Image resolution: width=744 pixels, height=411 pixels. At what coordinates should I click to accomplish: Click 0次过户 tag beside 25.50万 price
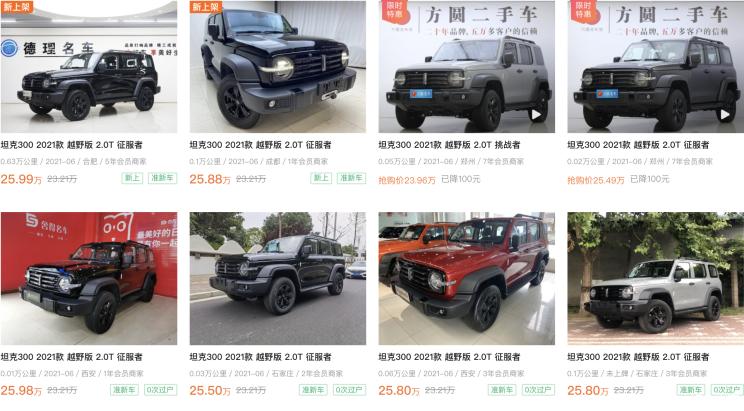[x=349, y=390]
